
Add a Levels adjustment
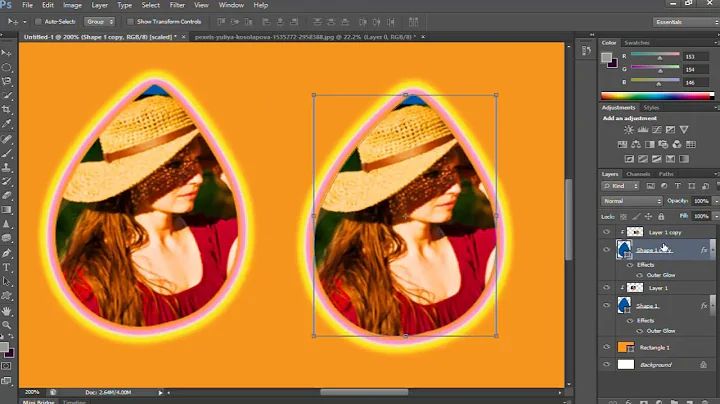click(x=643, y=130)
